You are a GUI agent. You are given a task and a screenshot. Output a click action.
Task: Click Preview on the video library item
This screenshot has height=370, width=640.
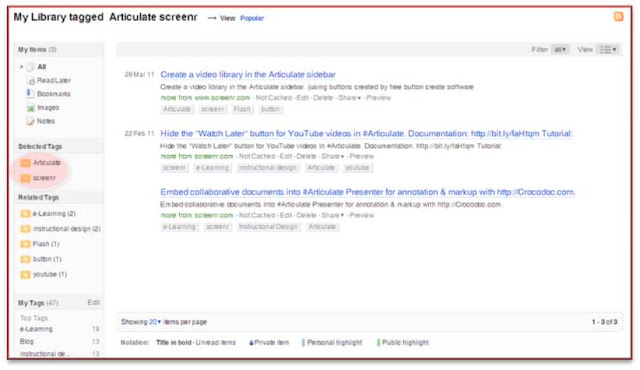379,98
